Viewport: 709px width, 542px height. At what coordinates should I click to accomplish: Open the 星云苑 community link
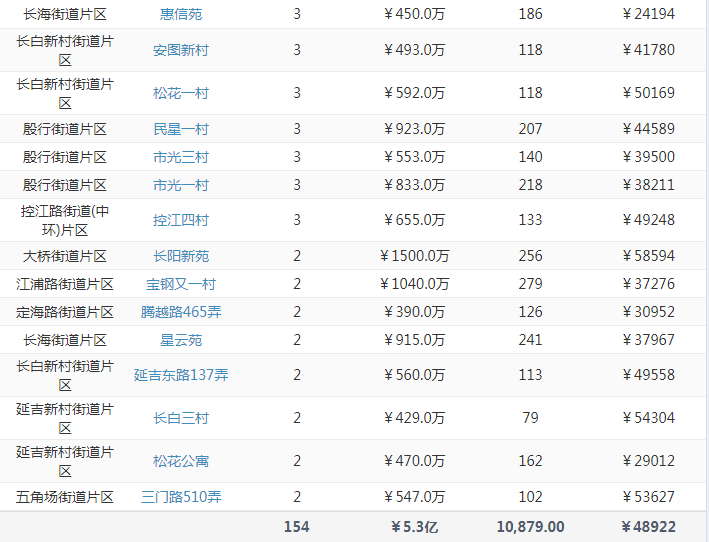point(181,340)
